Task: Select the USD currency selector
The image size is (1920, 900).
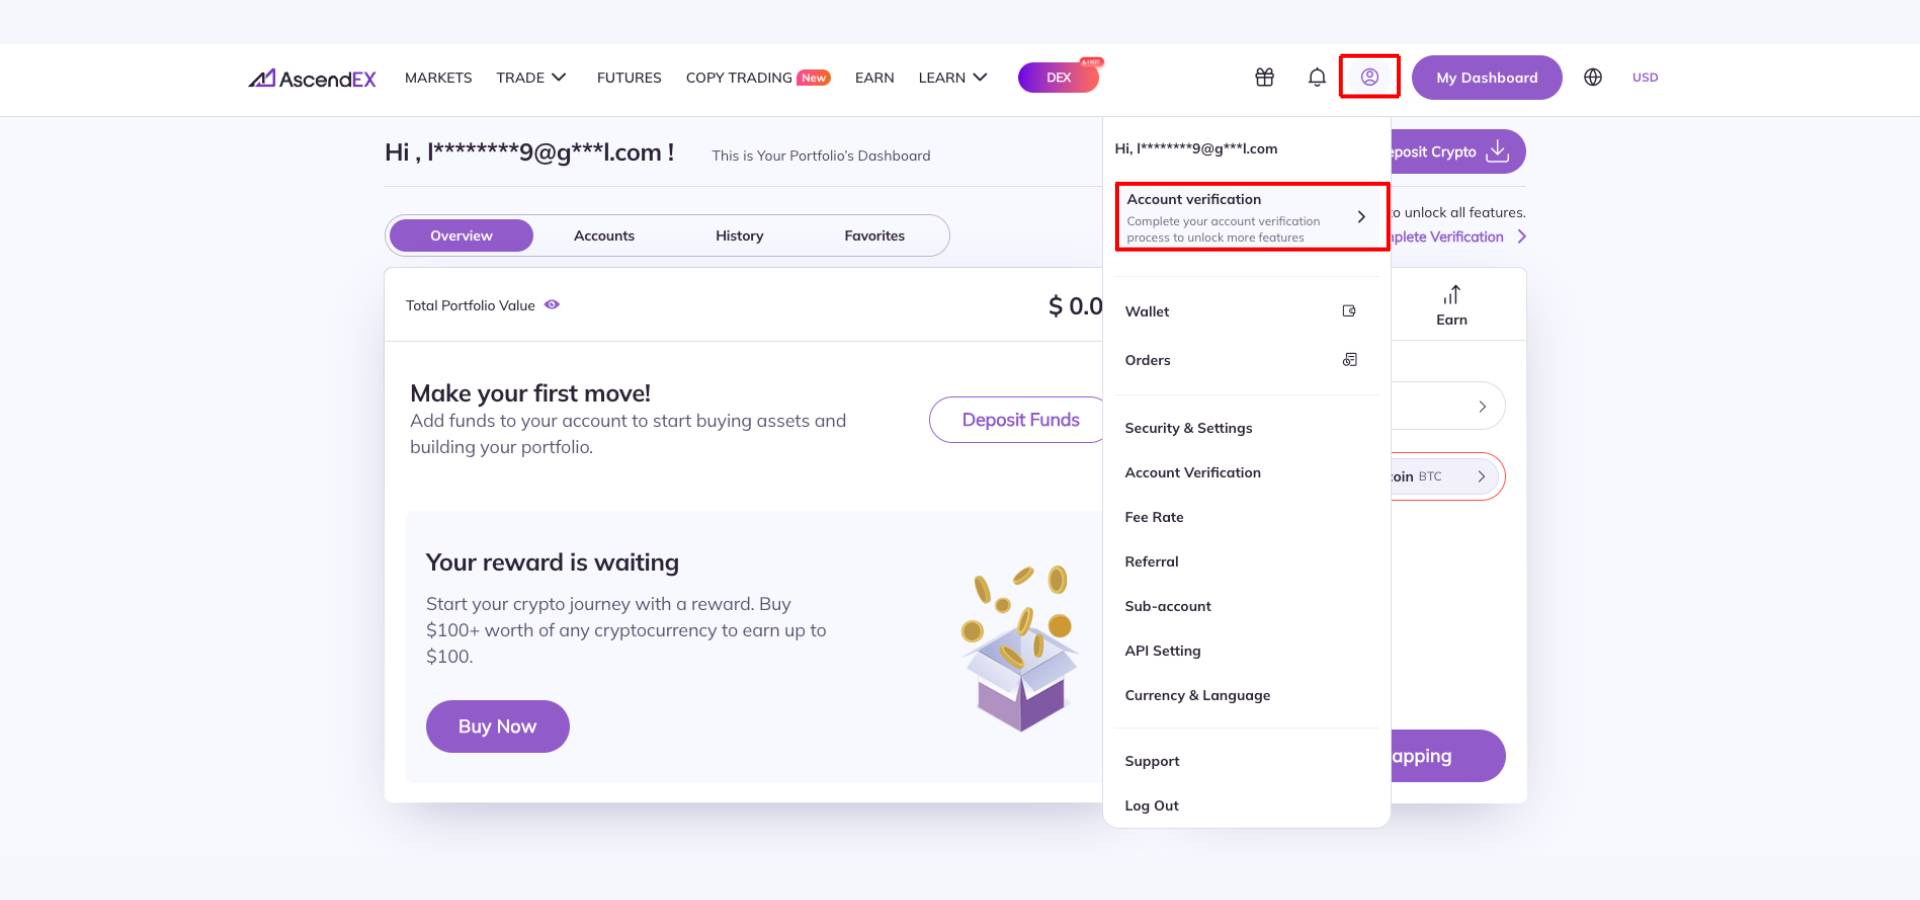Action: (1645, 77)
